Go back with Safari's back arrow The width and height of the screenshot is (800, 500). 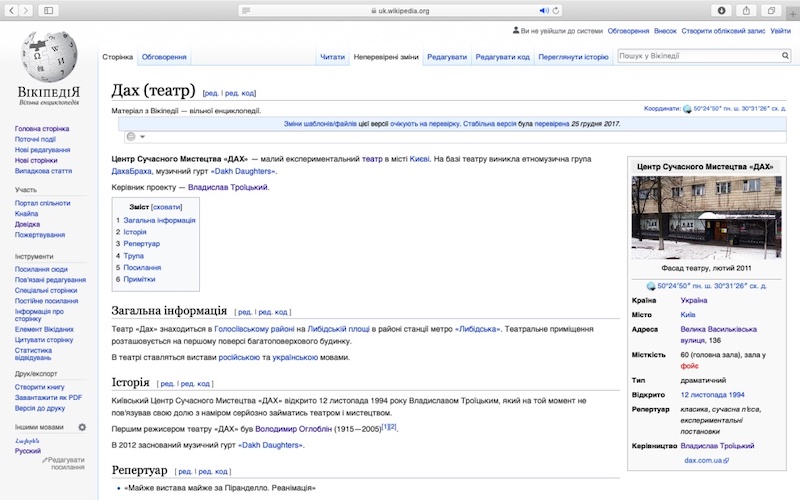pyautogui.click(x=12, y=10)
